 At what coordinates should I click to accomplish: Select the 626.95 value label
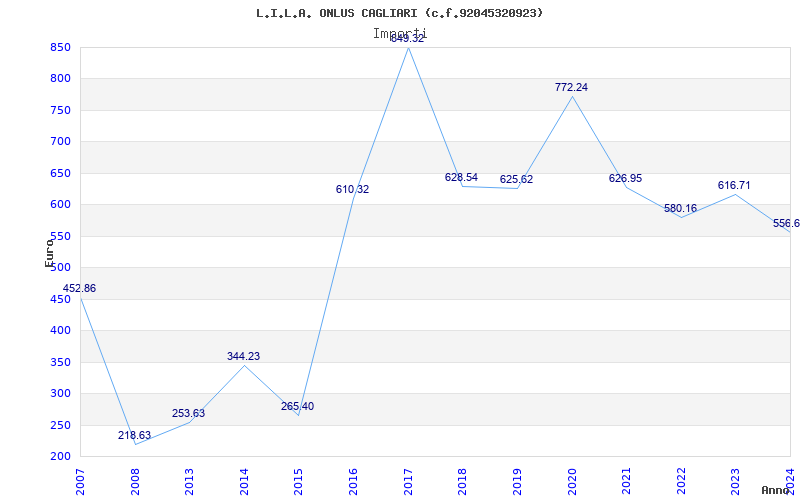click(x=626, y=178)
